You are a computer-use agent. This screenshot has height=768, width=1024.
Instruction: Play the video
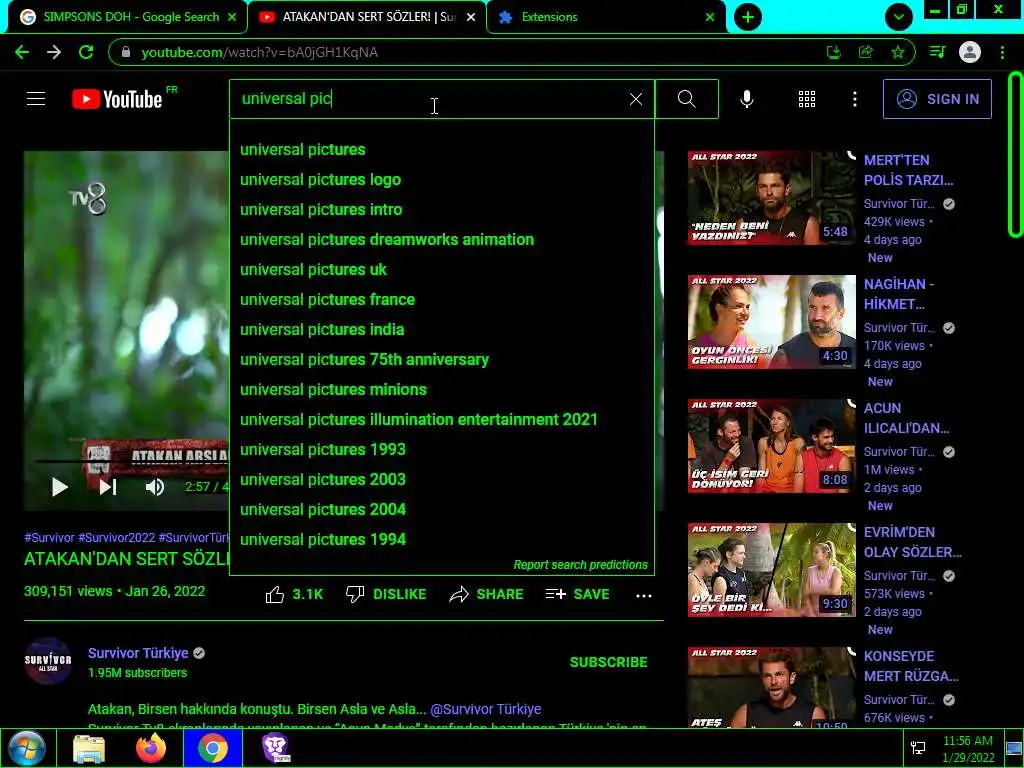(x=59, y=487)
